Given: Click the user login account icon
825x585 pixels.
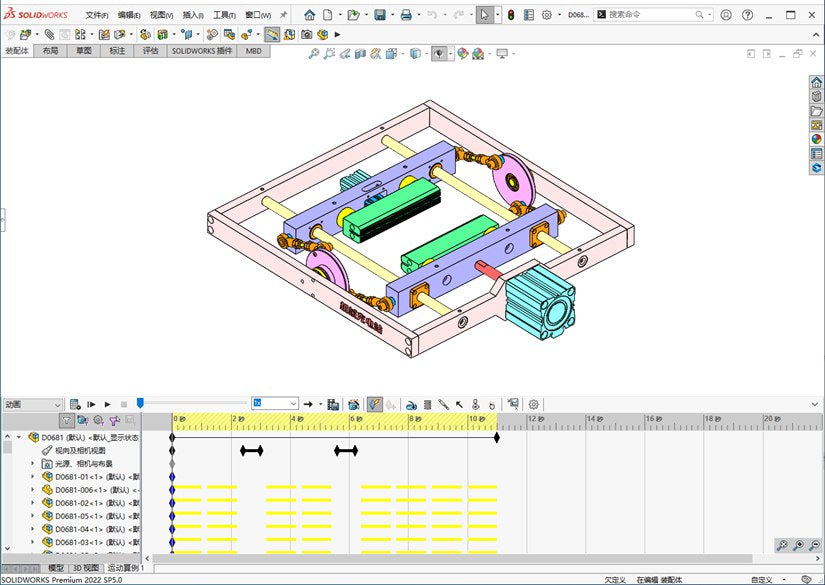Looking at the screenshot, I should pos(726,15).
